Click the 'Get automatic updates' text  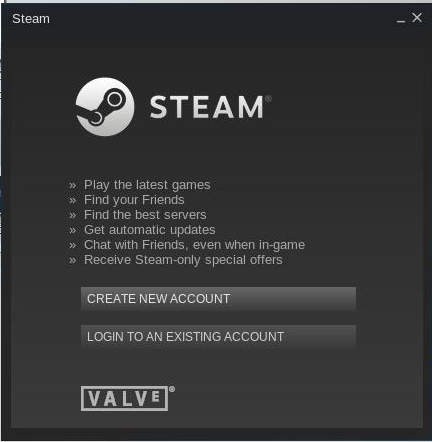(150, 230)
